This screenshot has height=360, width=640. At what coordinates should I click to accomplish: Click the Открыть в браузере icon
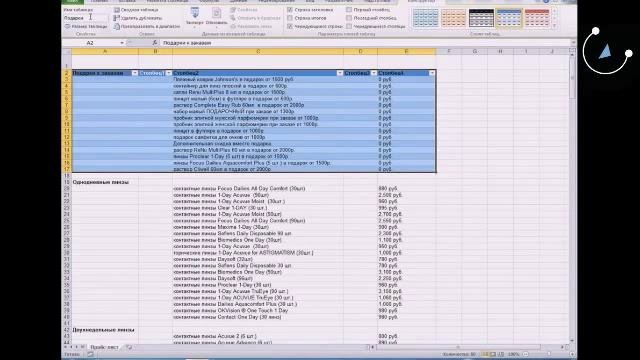233,18
